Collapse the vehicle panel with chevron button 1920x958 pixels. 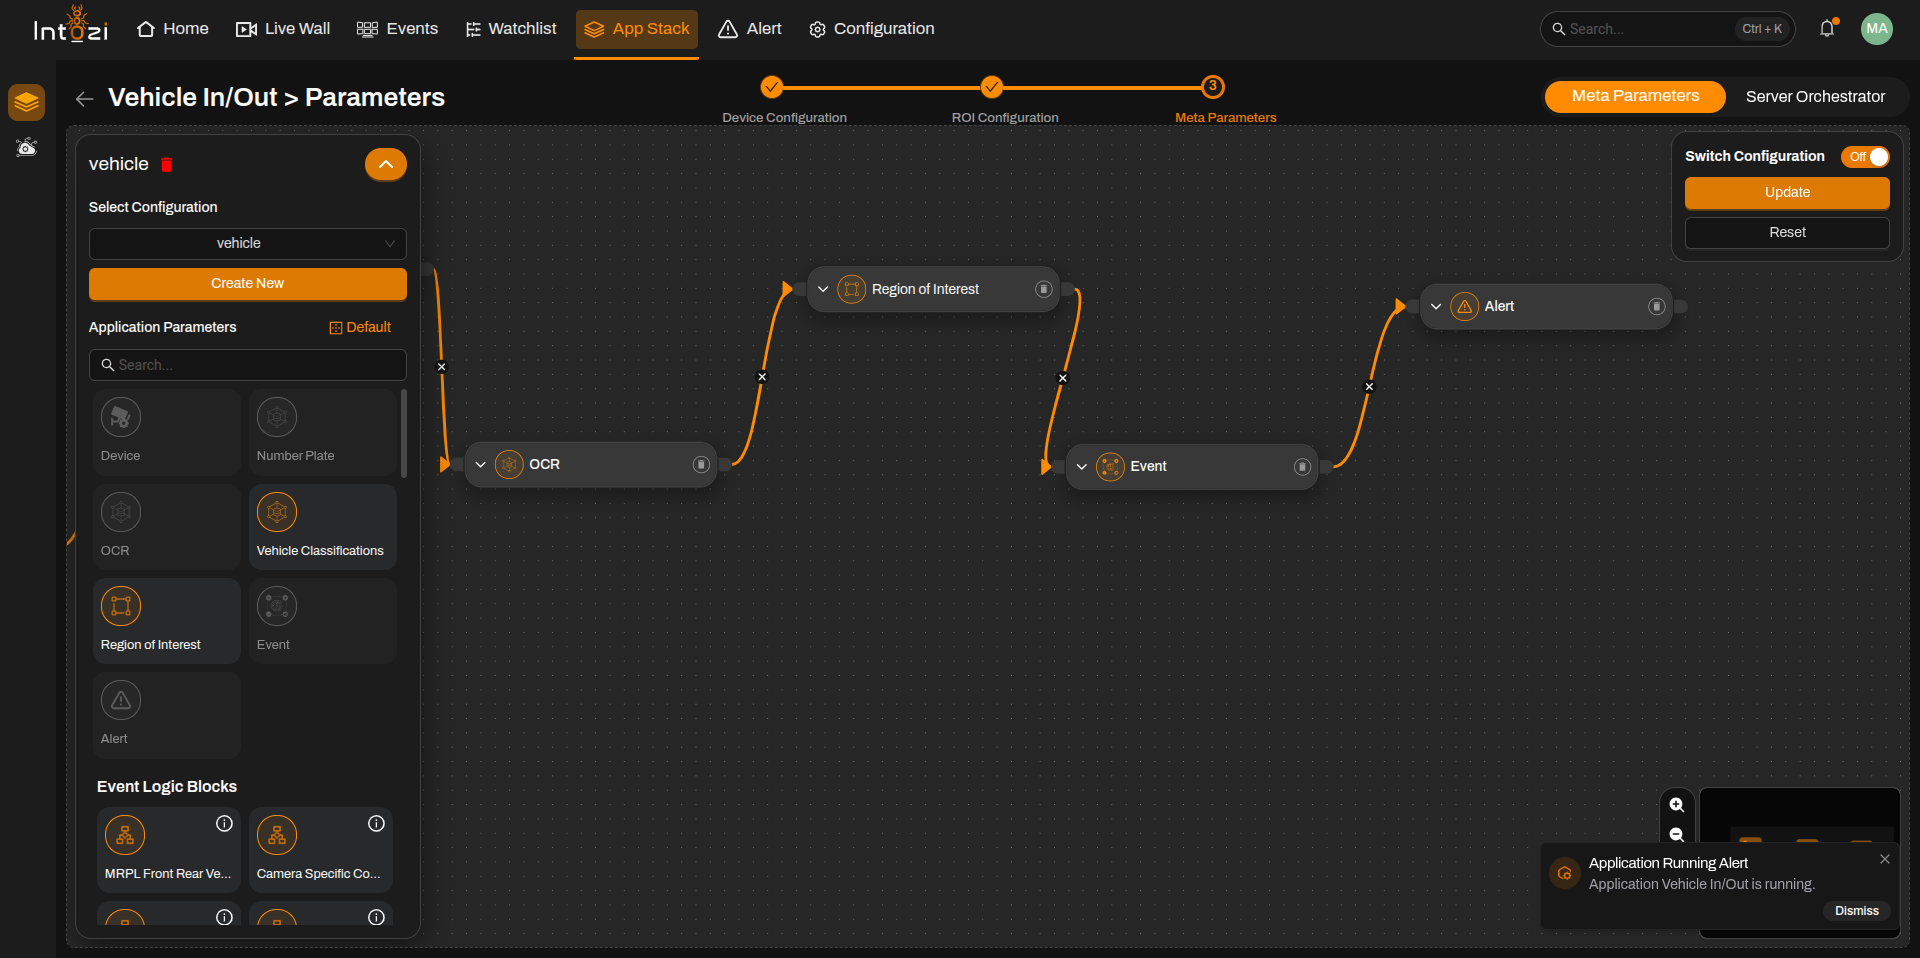pos(385,165)
